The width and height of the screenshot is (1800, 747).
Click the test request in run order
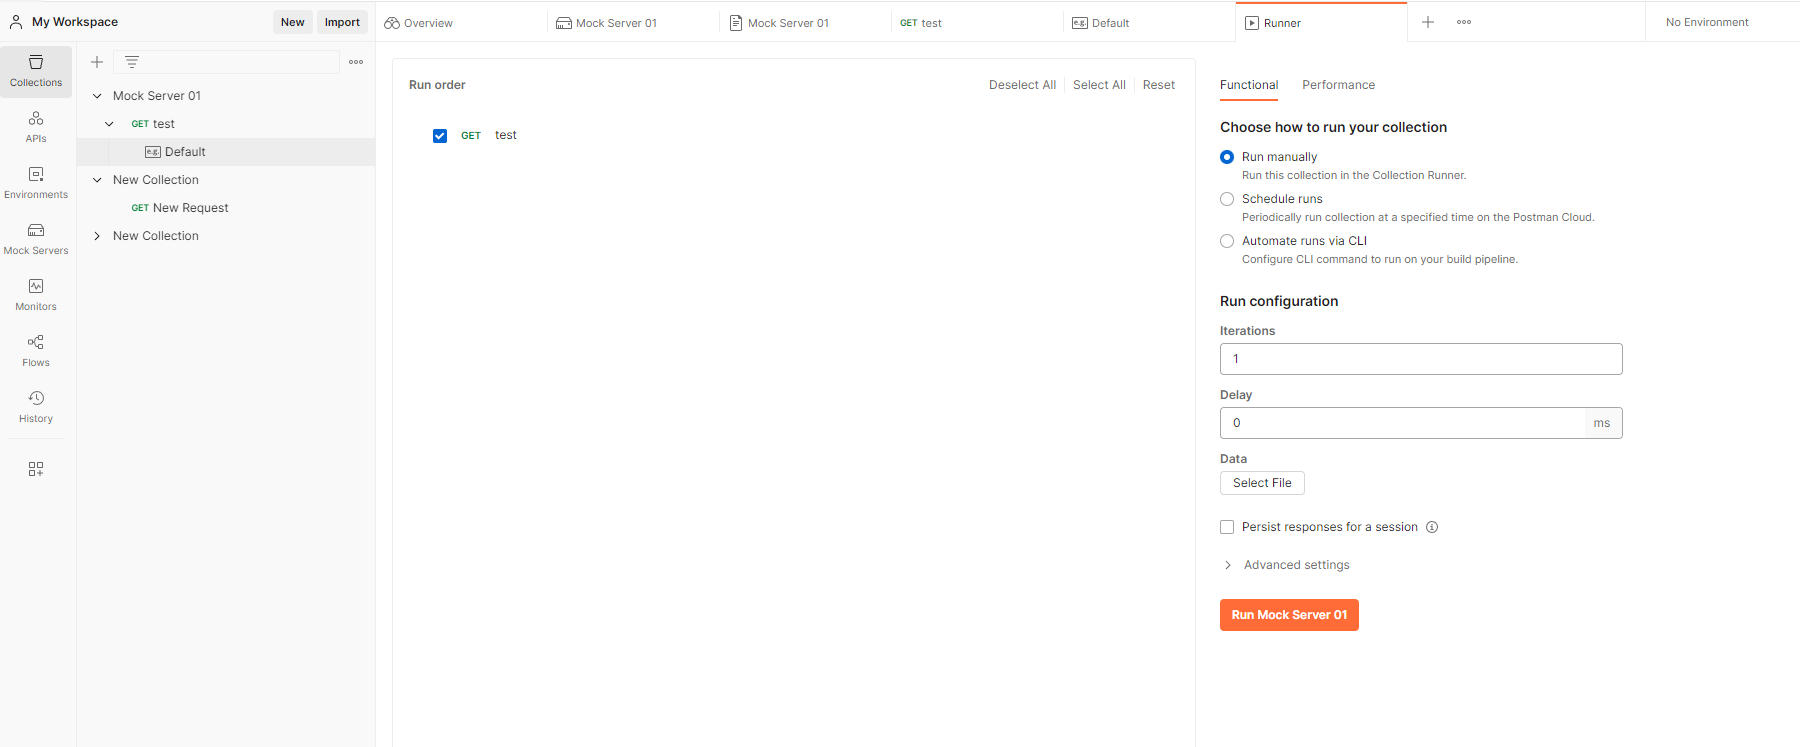click(506, 135)
